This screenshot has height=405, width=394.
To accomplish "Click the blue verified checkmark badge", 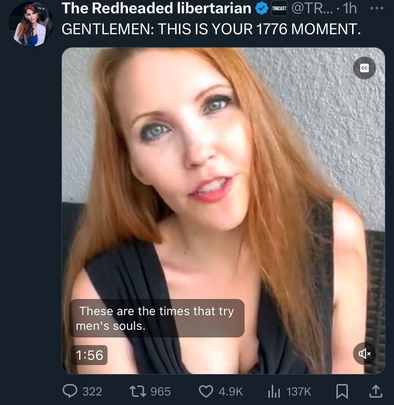I will coord(262,9).
